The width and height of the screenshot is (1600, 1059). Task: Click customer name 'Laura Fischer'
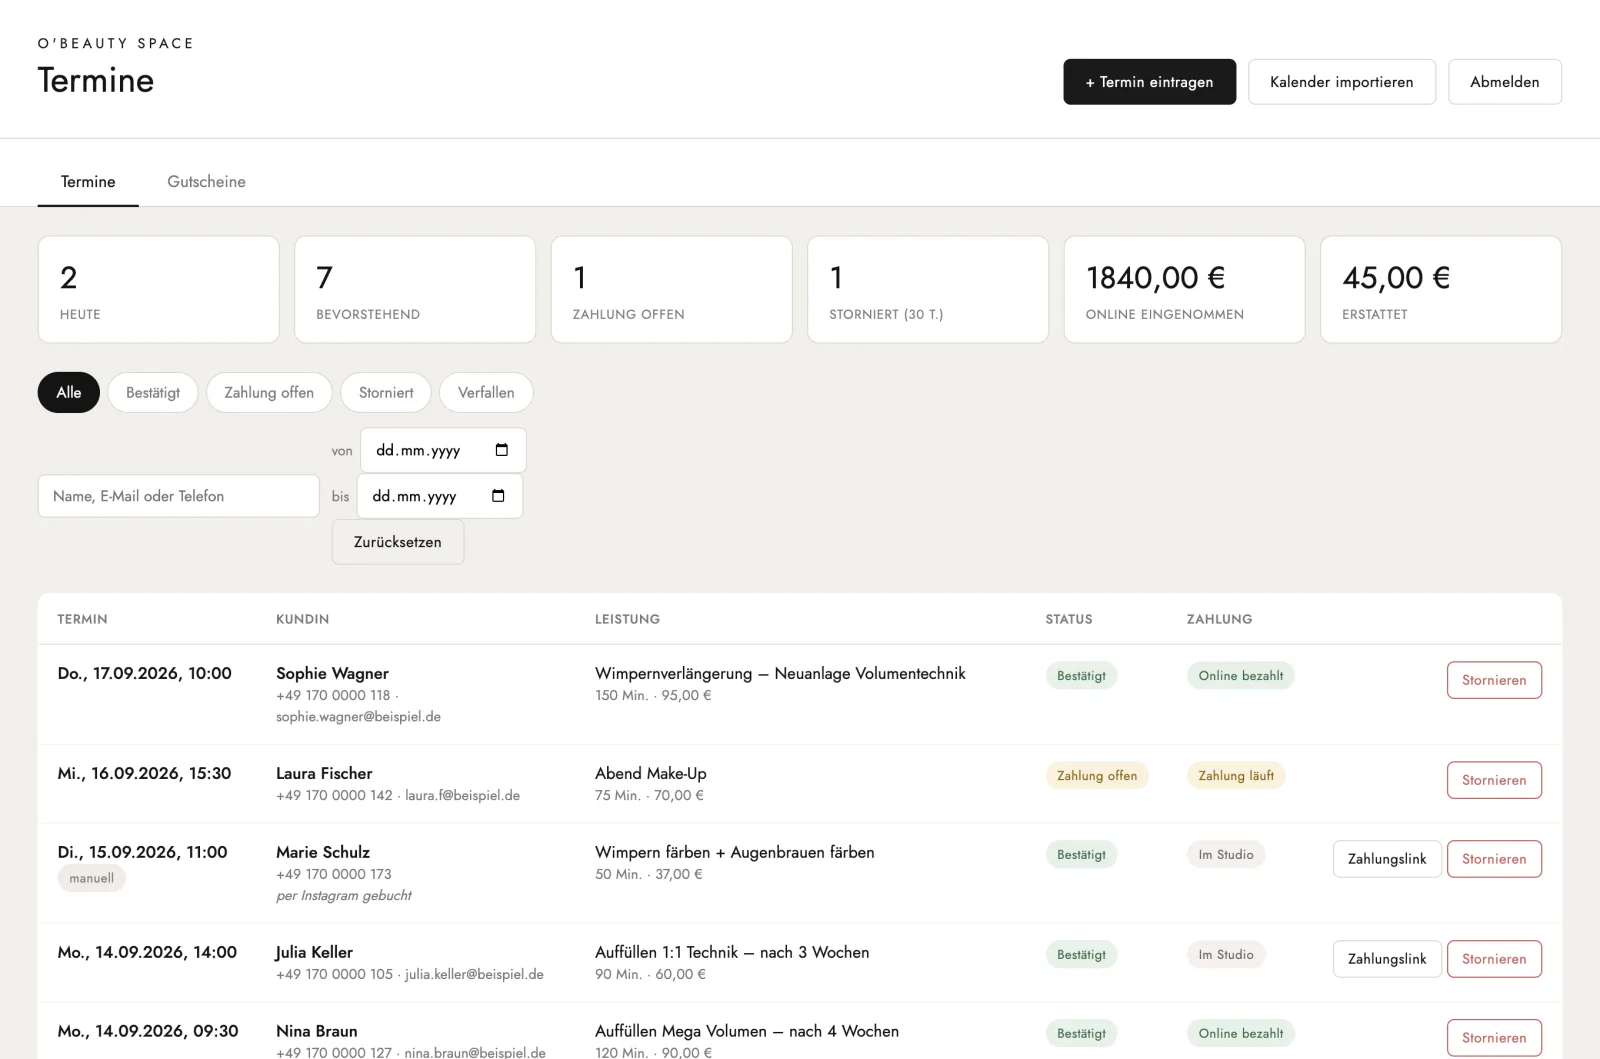point(324,774)
